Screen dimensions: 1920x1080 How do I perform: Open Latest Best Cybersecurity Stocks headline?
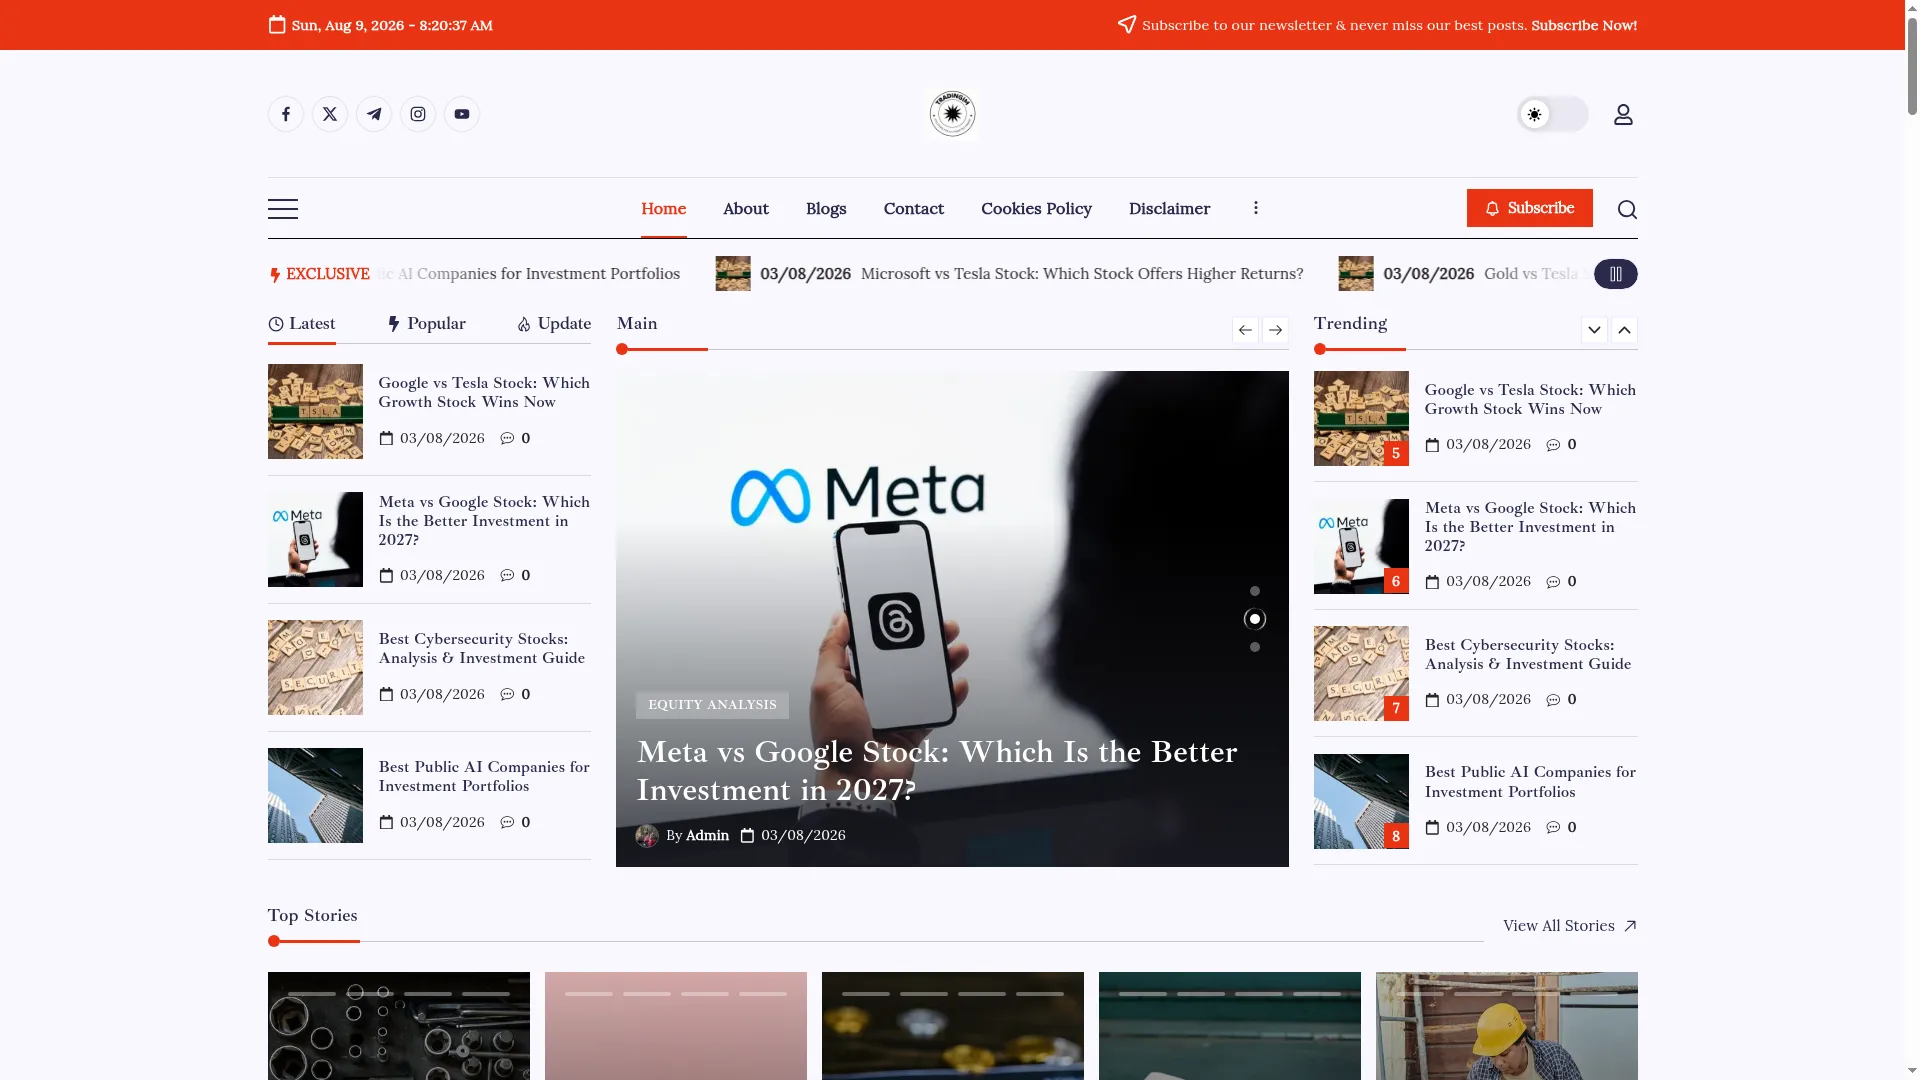click(x=482, y=648)
